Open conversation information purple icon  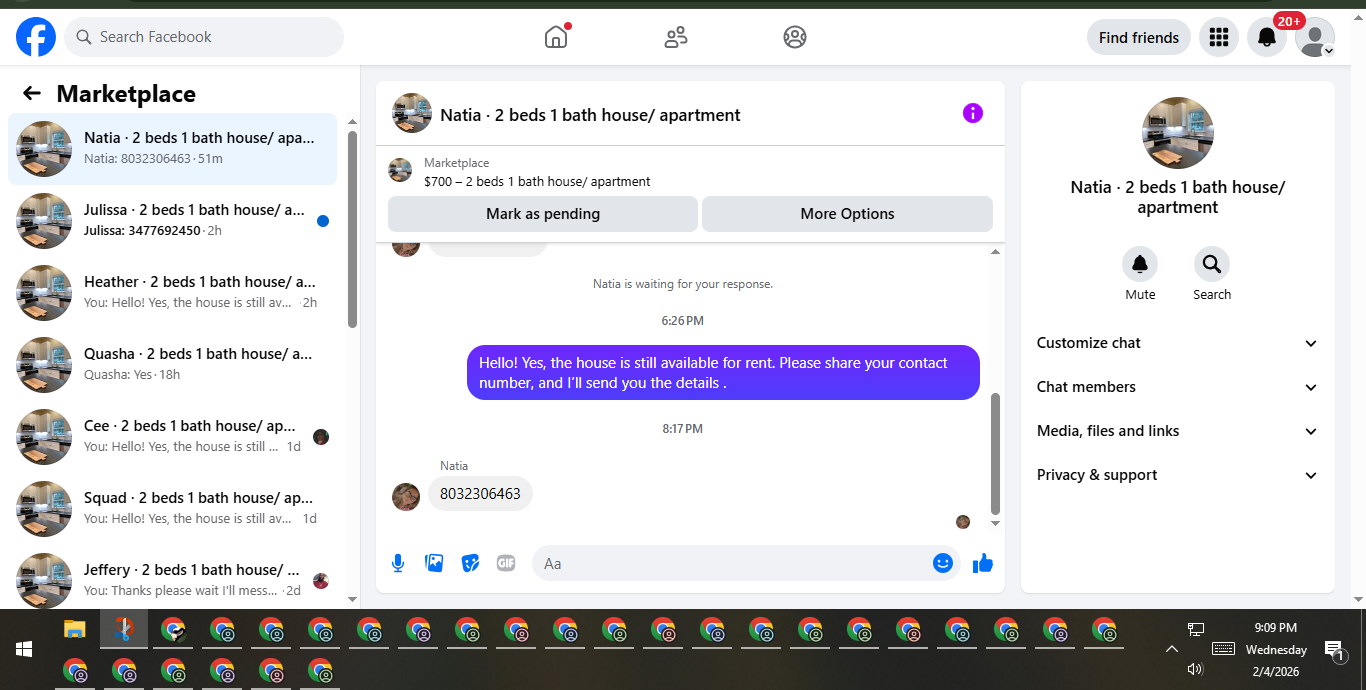tap(973, 113)
